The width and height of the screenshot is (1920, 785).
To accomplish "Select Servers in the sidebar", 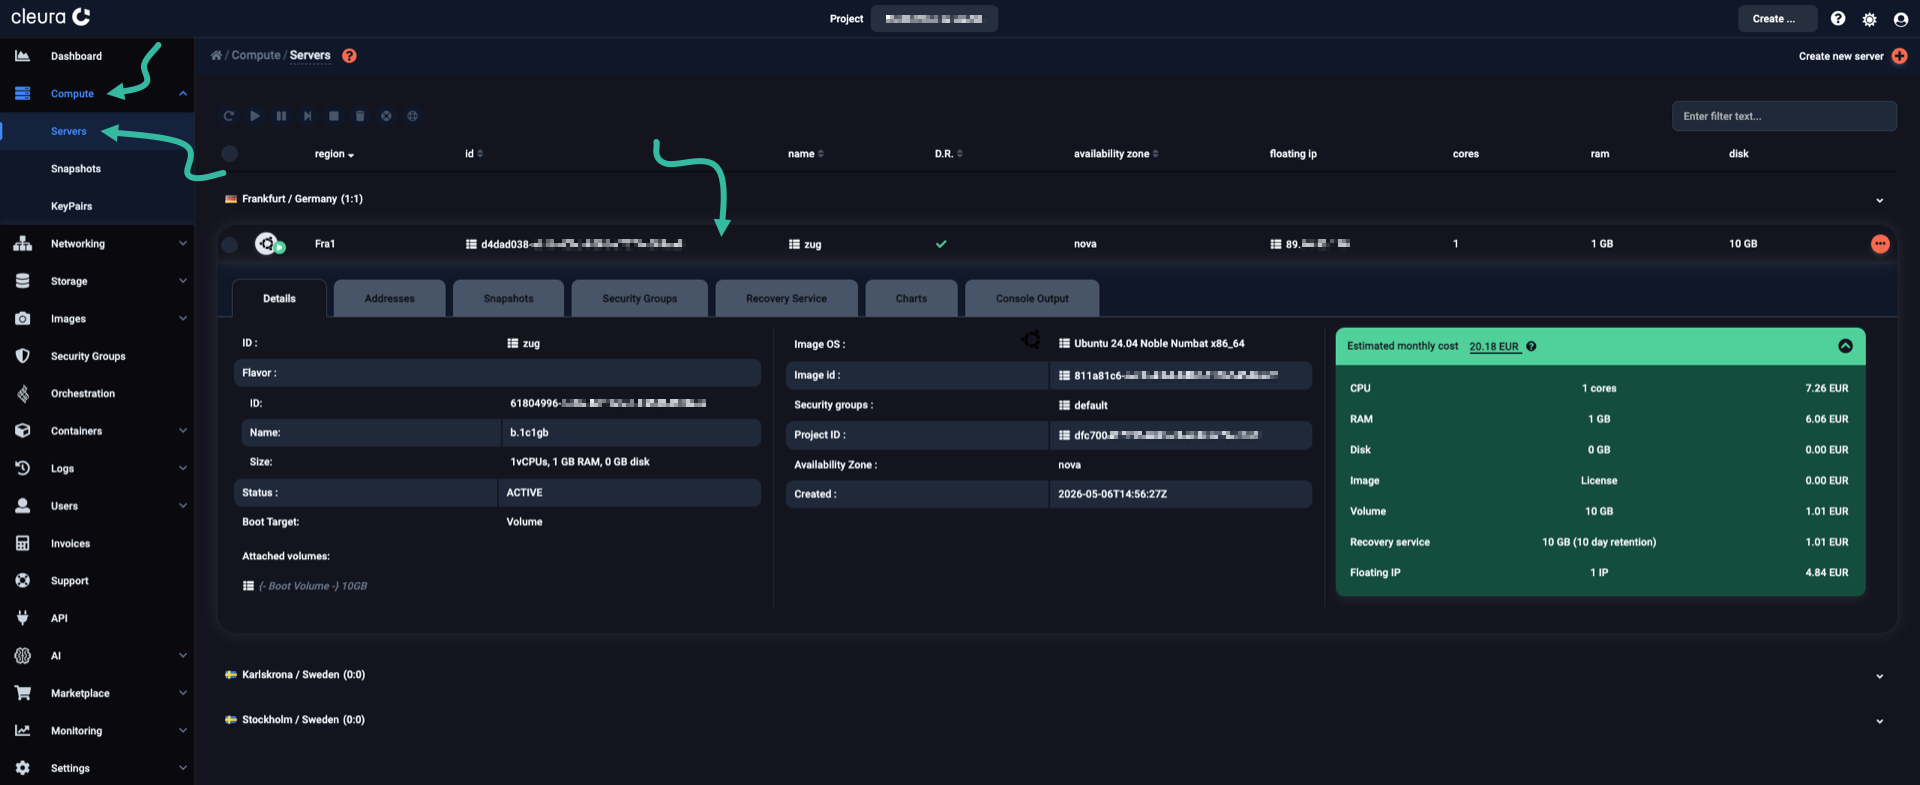I will pos(97,131).
